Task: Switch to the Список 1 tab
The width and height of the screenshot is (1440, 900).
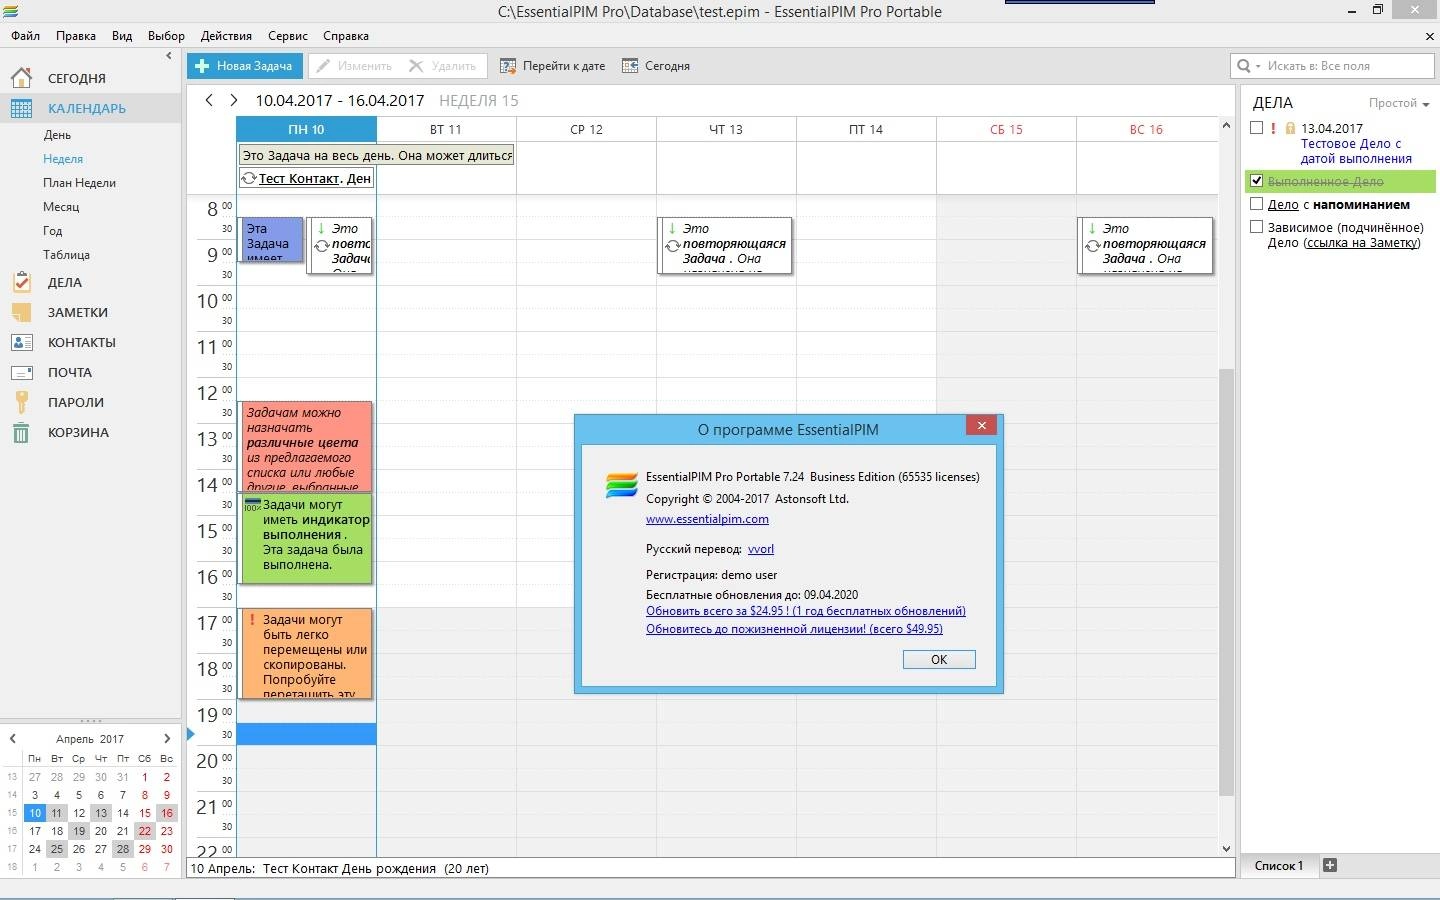Action: tap(1279, 866)
